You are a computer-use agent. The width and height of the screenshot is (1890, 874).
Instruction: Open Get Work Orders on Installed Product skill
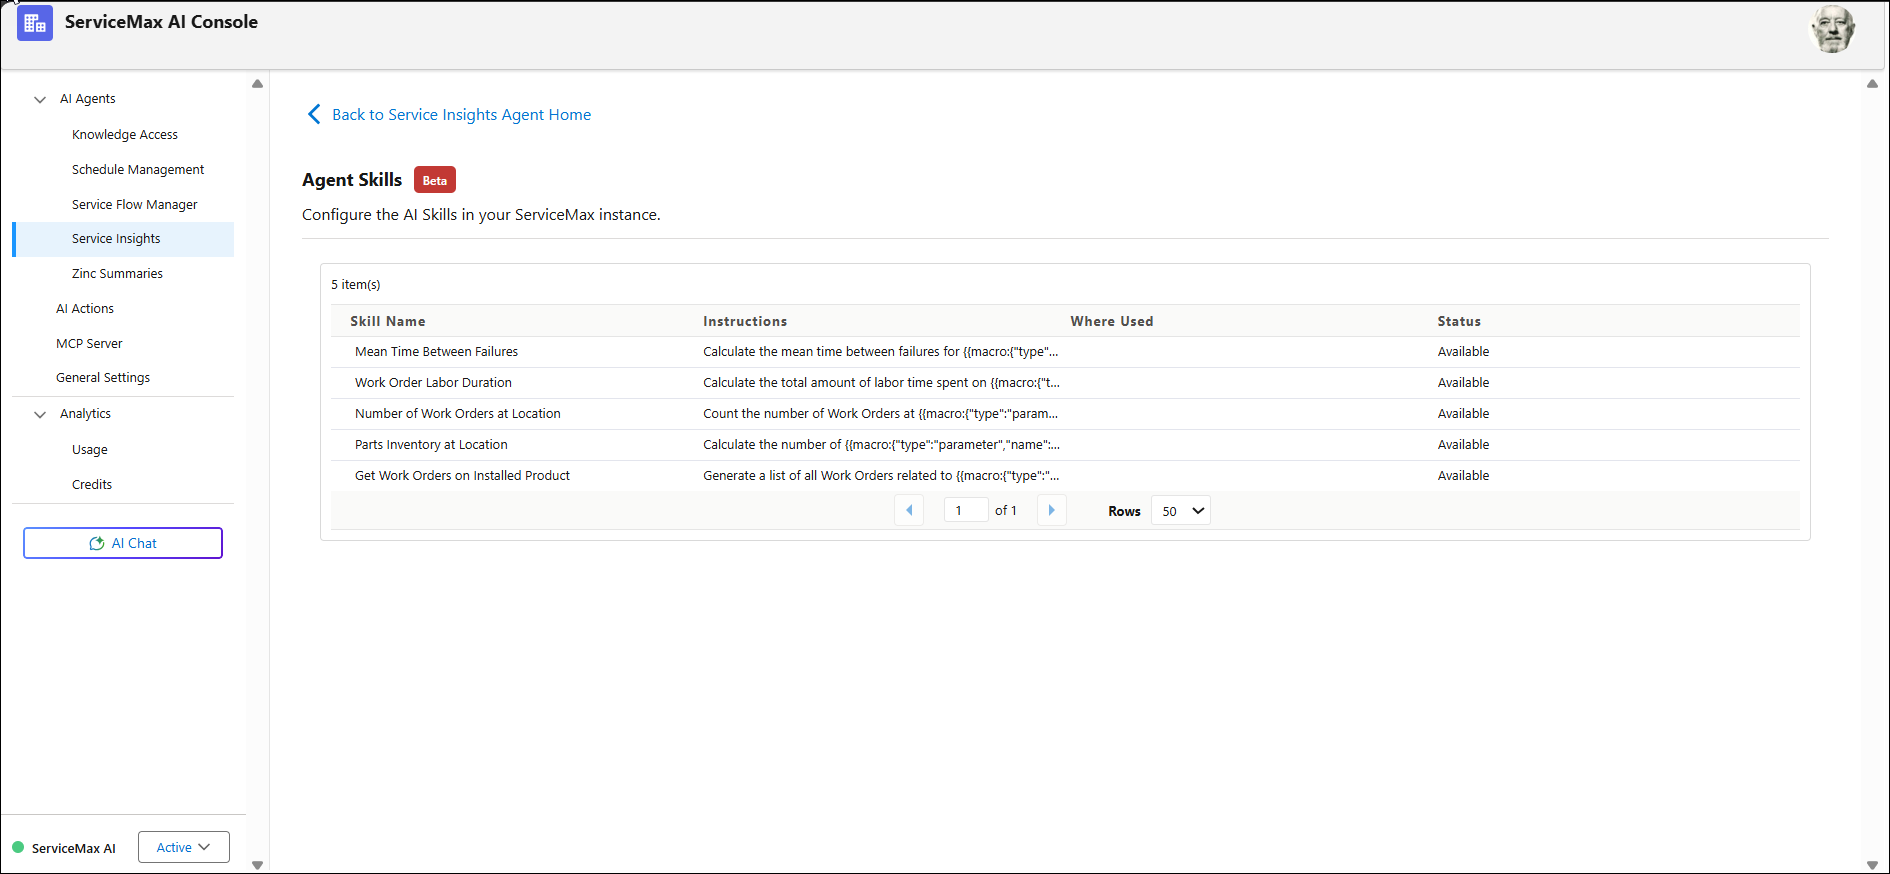(x=462, y=475)
